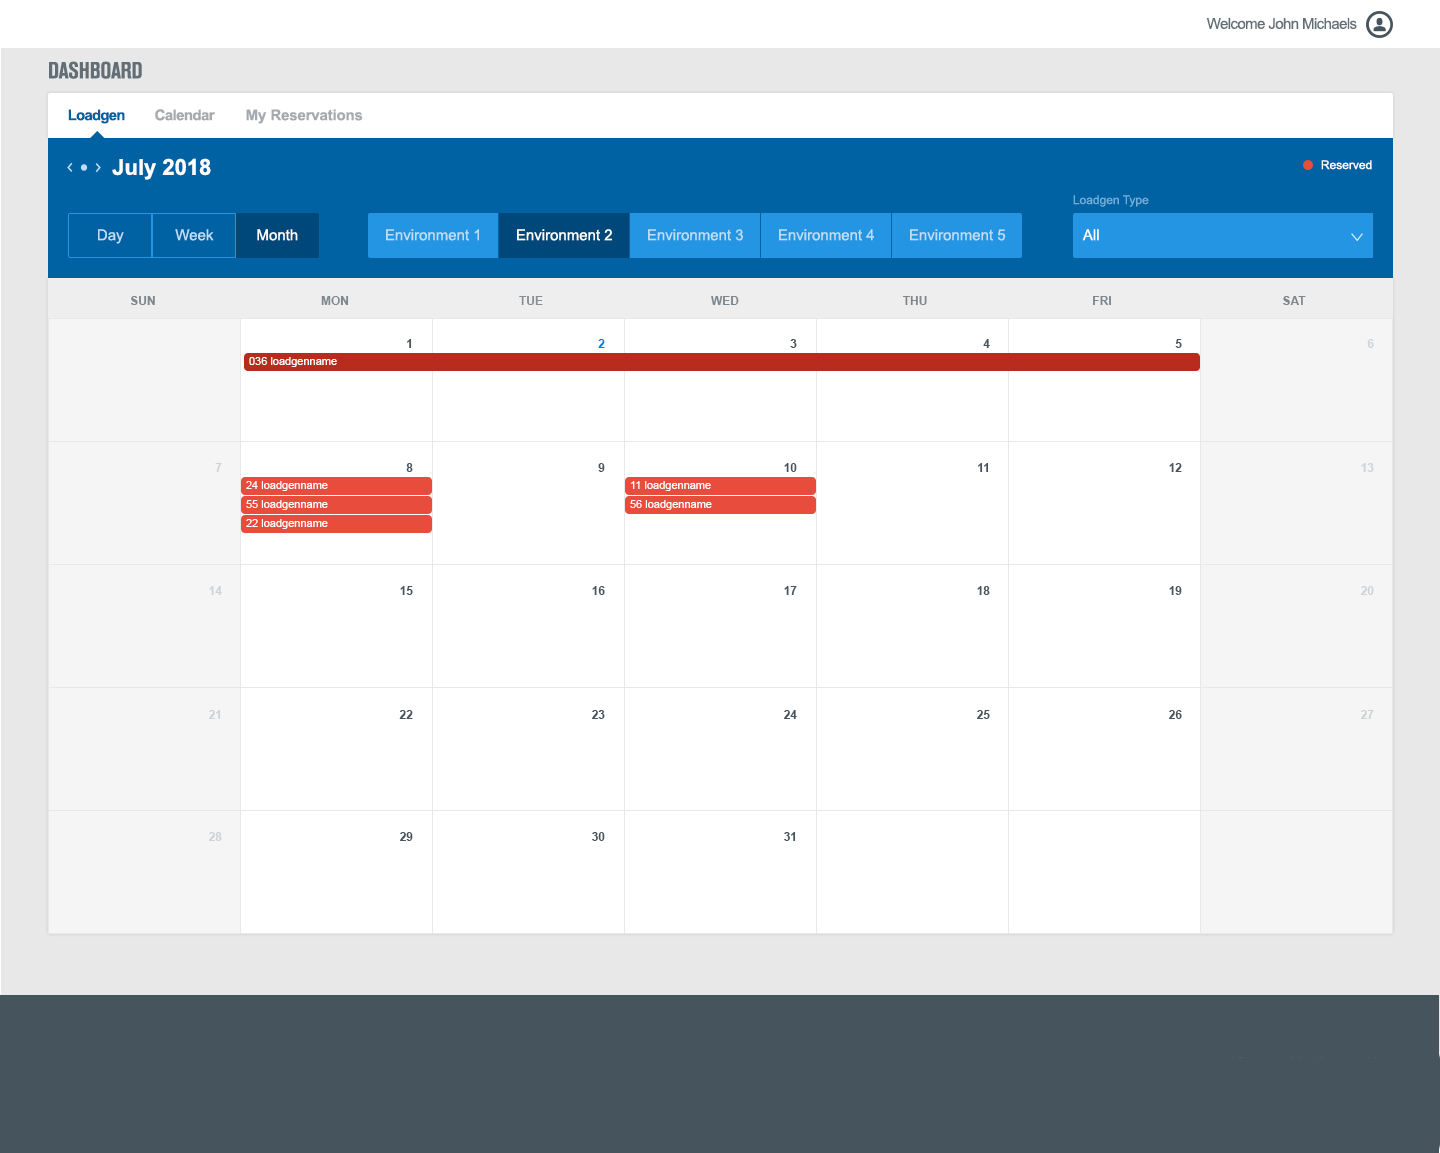Jump to today dot button

click(x=84, y=167)
